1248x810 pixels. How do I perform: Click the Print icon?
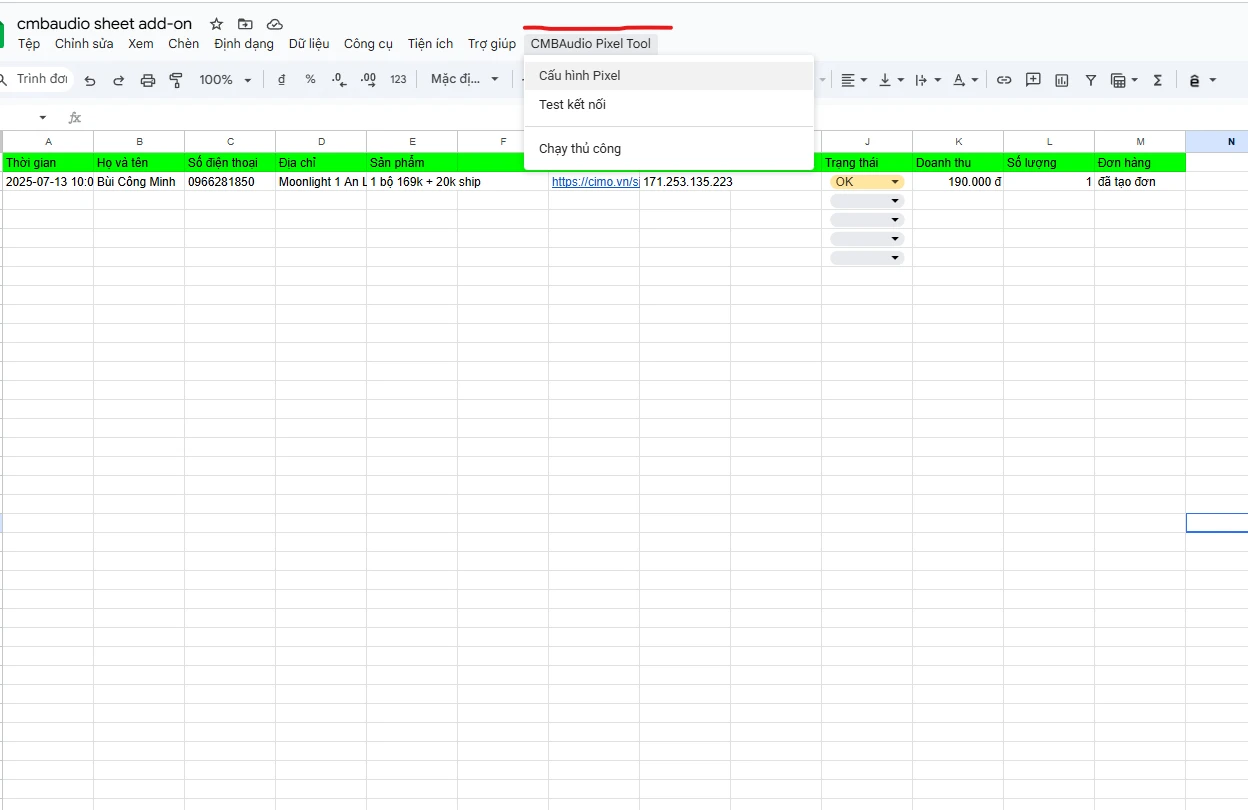(x=148, y=80)
